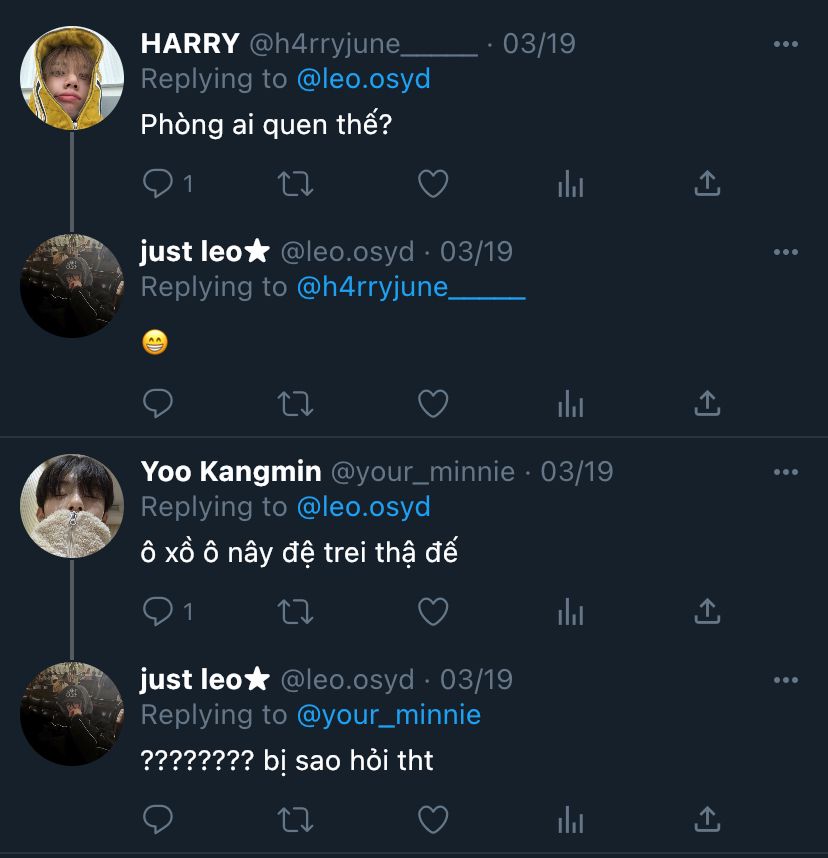Viewport: 828px width, 858px height.
Task: Share just leo's emoji reply
Action: [x=707, y=403]
